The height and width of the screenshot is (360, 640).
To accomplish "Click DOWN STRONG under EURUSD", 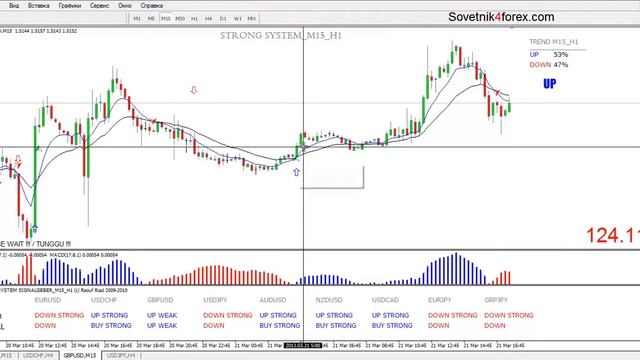I will coord(59,316).
